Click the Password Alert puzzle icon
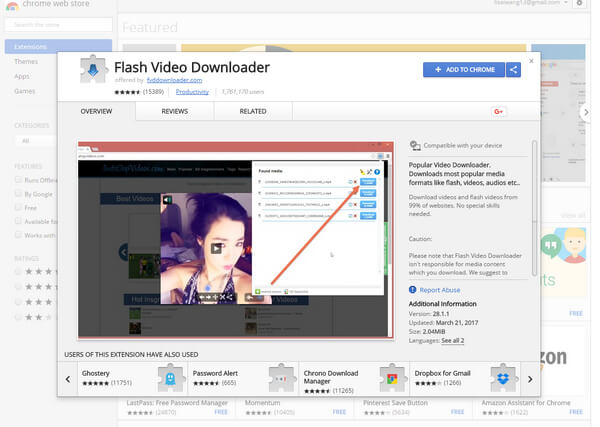 [282, 378]
